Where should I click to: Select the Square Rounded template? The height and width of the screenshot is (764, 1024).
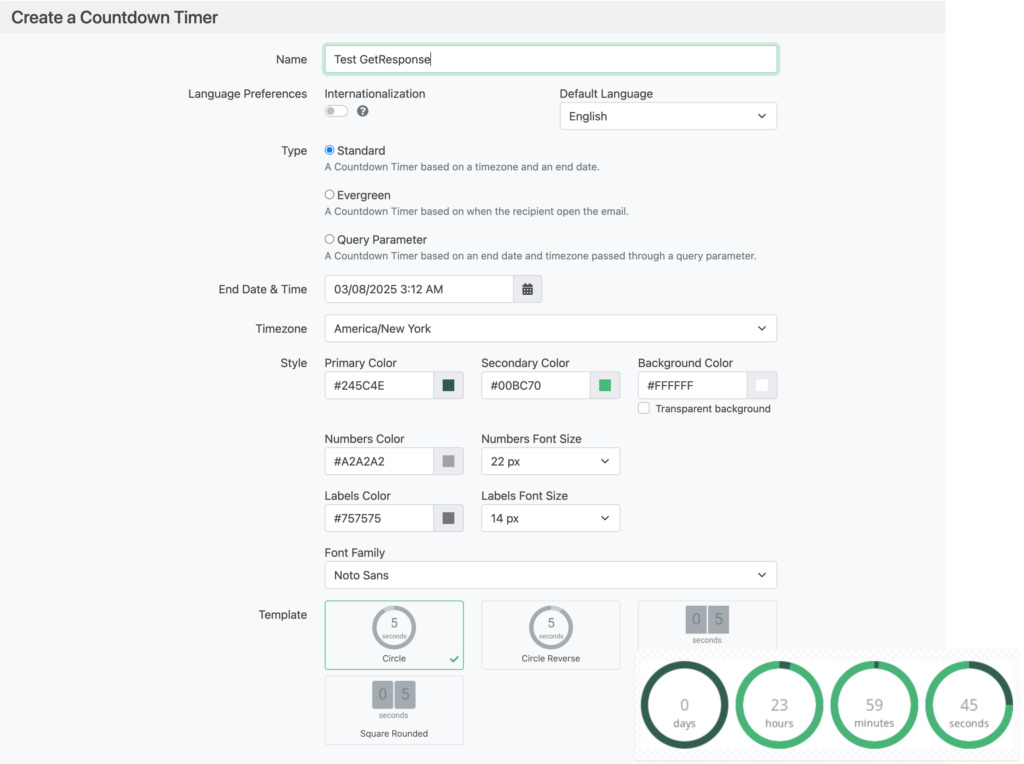coord(393,710)
